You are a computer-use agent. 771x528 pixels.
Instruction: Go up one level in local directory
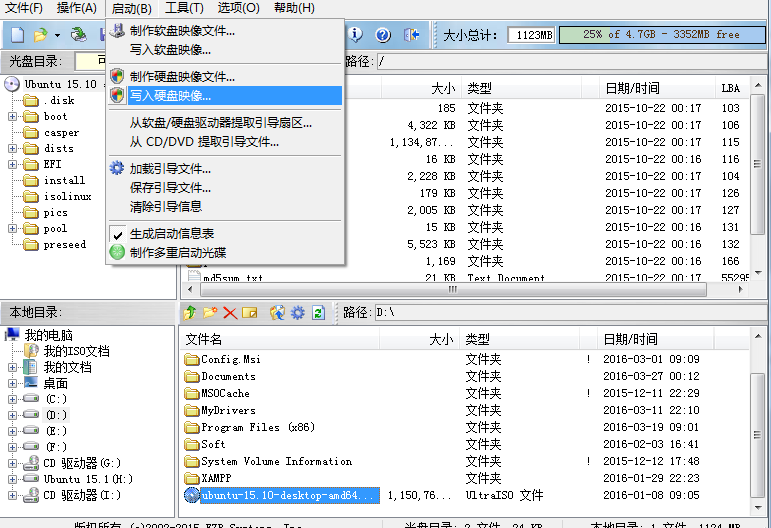(190, 313)
